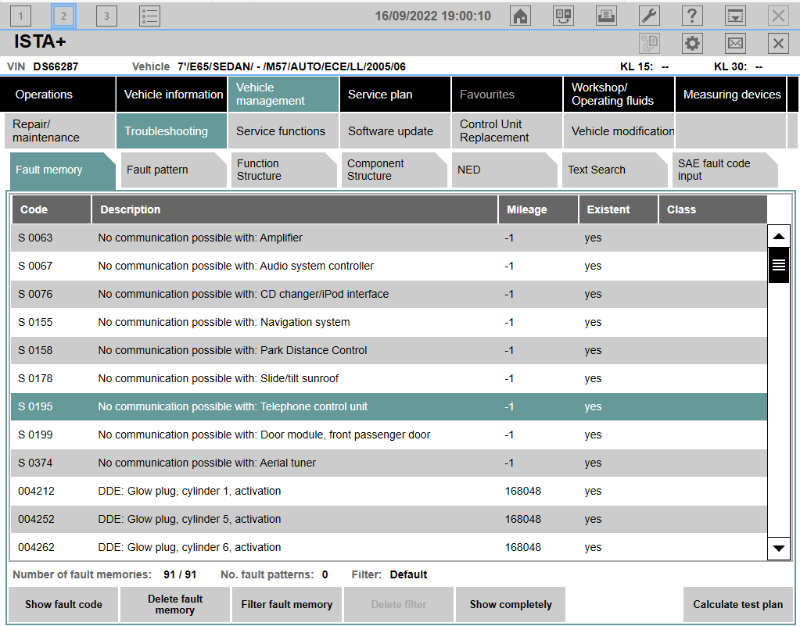
Task: Open SAE fault code input tab
Action: [x=725, y=170]
